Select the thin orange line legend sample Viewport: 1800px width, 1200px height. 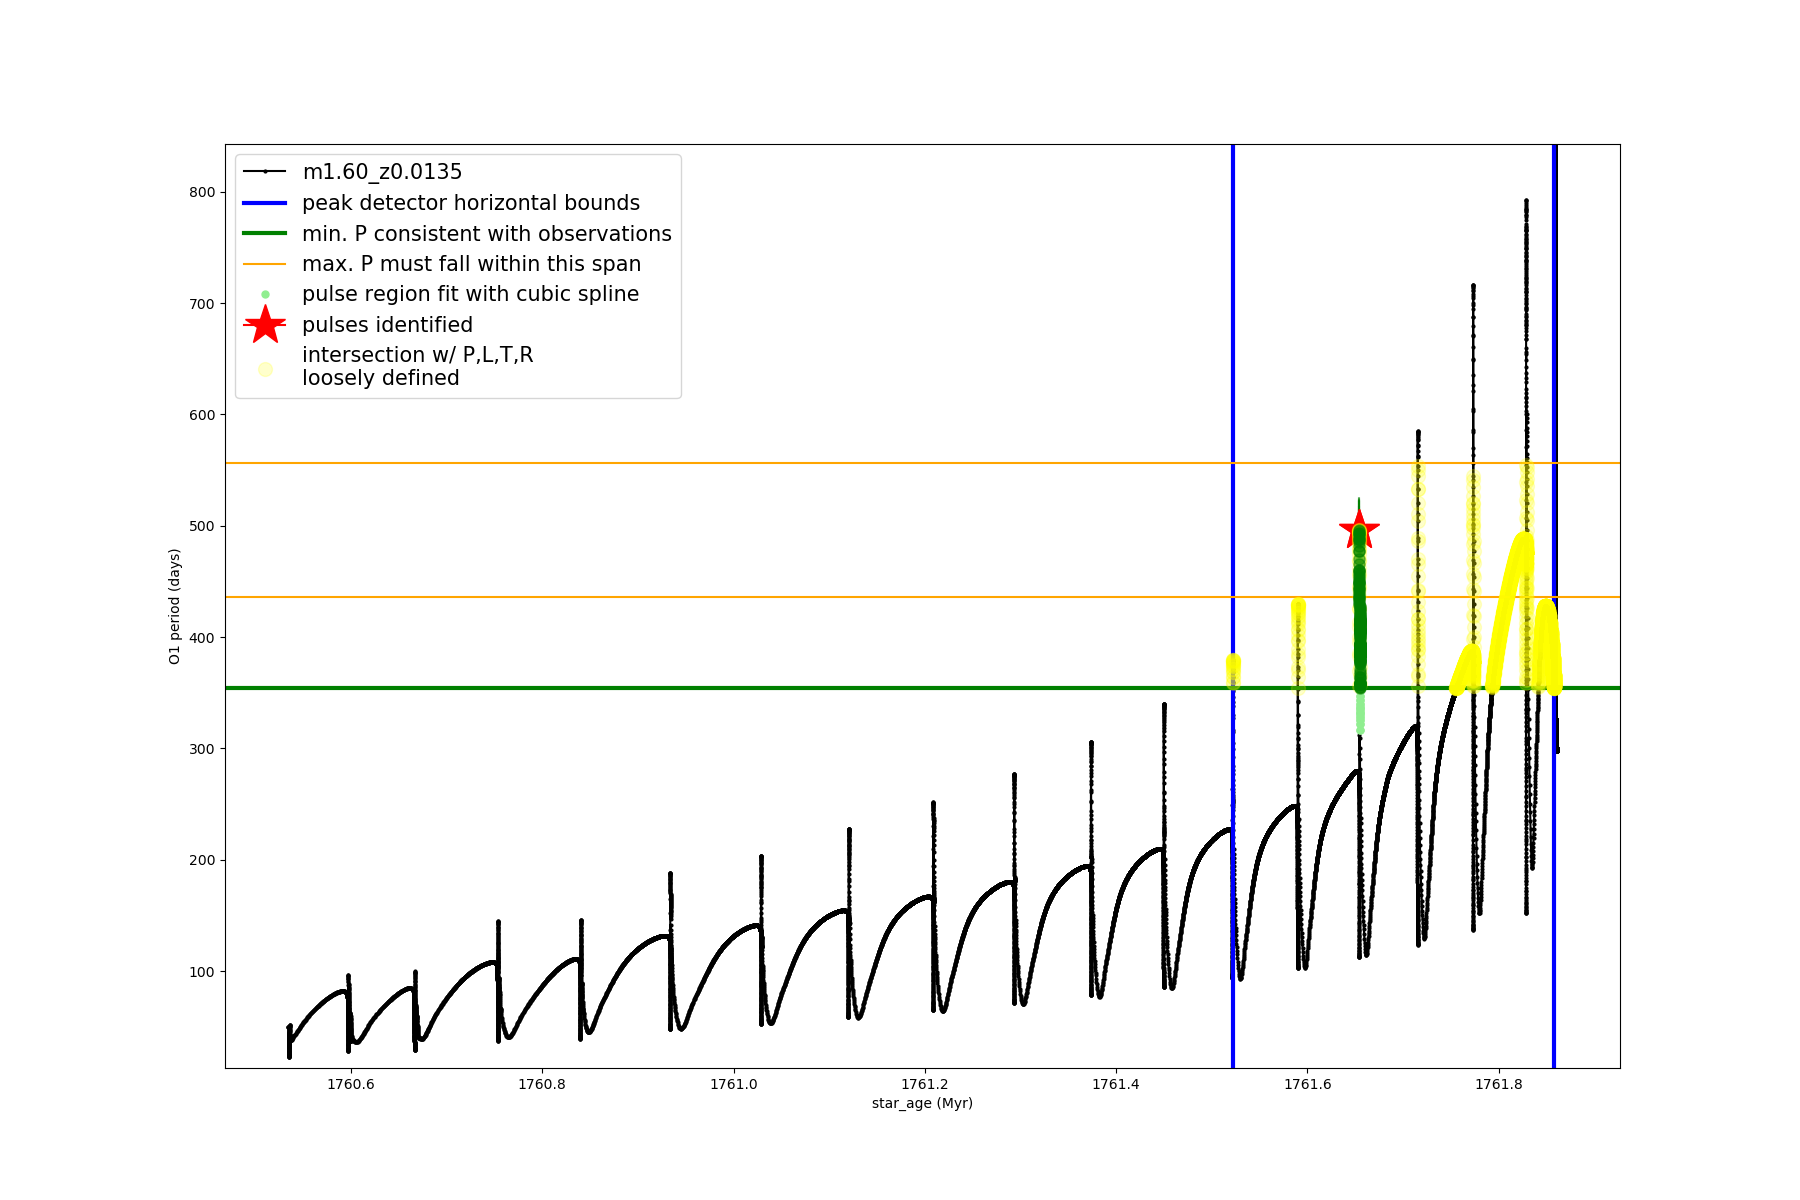pyautogui.click(x=265, y=264)
